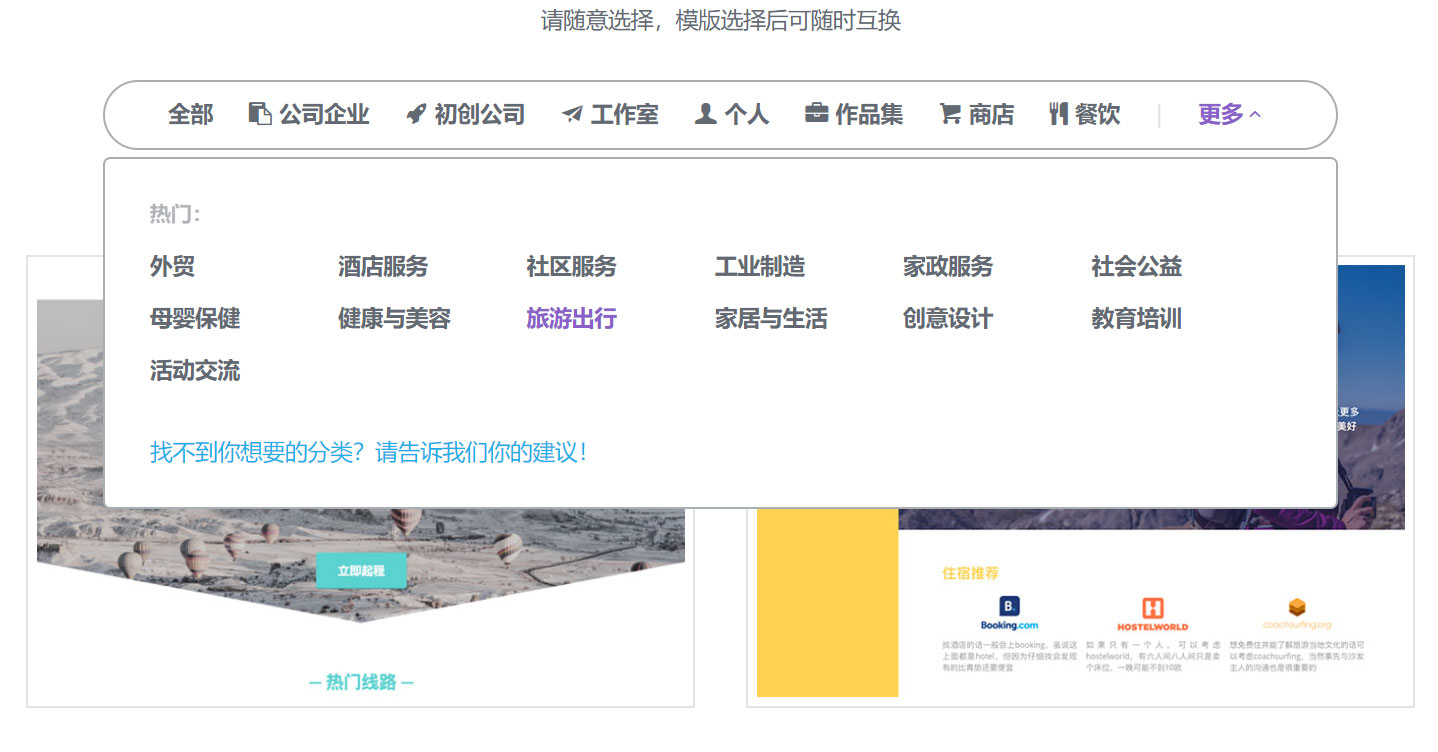Image resolution: width=1438 pixels, height=752 pixels.
Task: Select the 初创公司 rocket icon
Action: click(414, 114)
